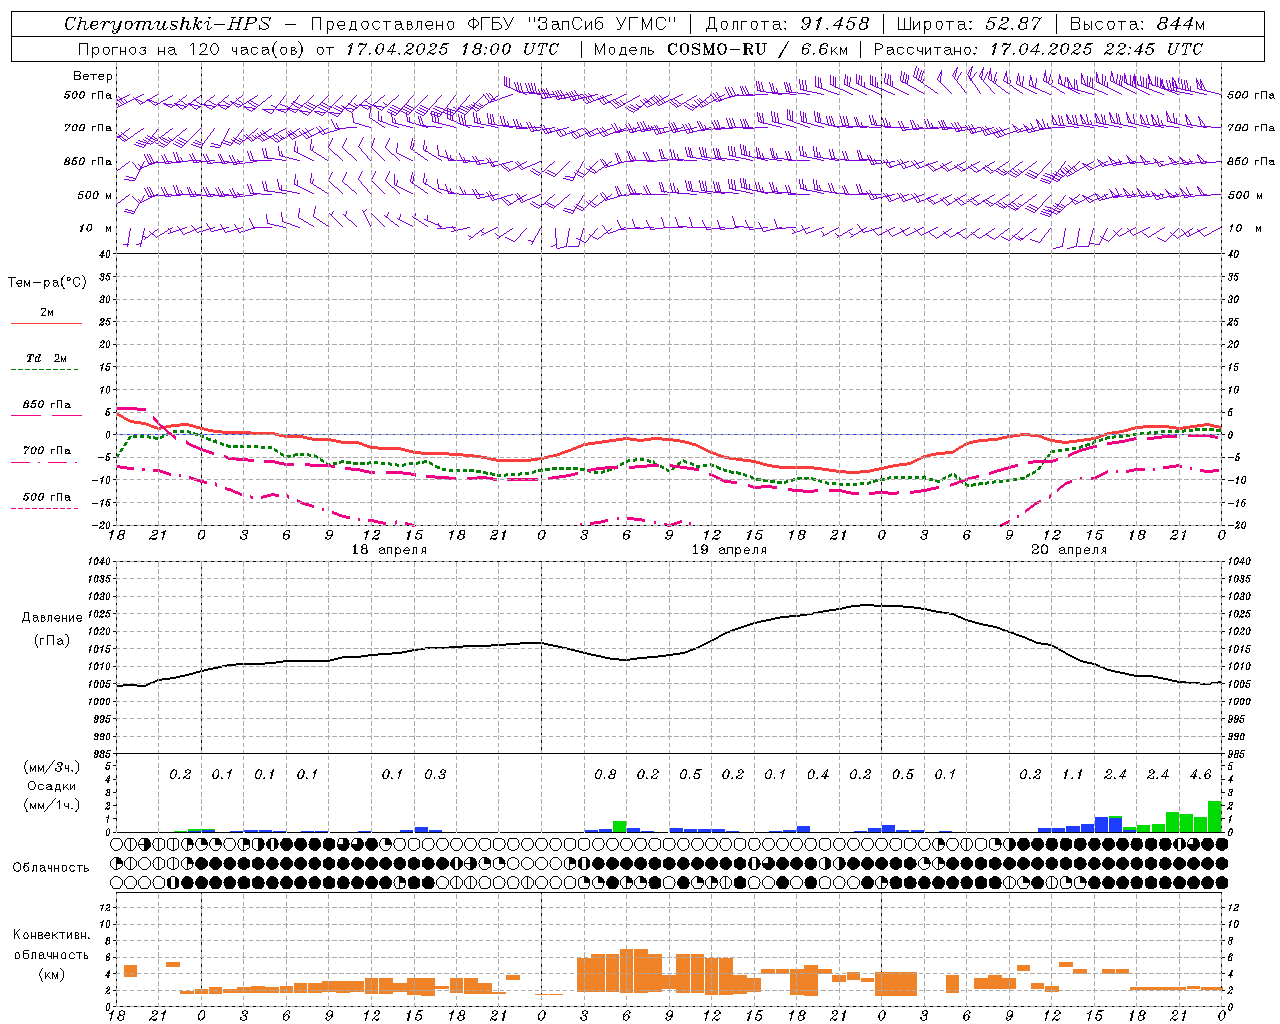The image size is (1280, 1024).
Task: Click the (мм/1ч.) precipitation unit label
Action: pyautogui.click(x=50, y=805)
